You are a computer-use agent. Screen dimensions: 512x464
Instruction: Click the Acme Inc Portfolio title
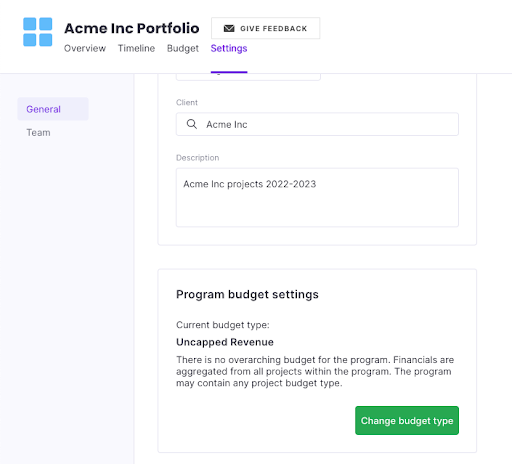point(132,28)
